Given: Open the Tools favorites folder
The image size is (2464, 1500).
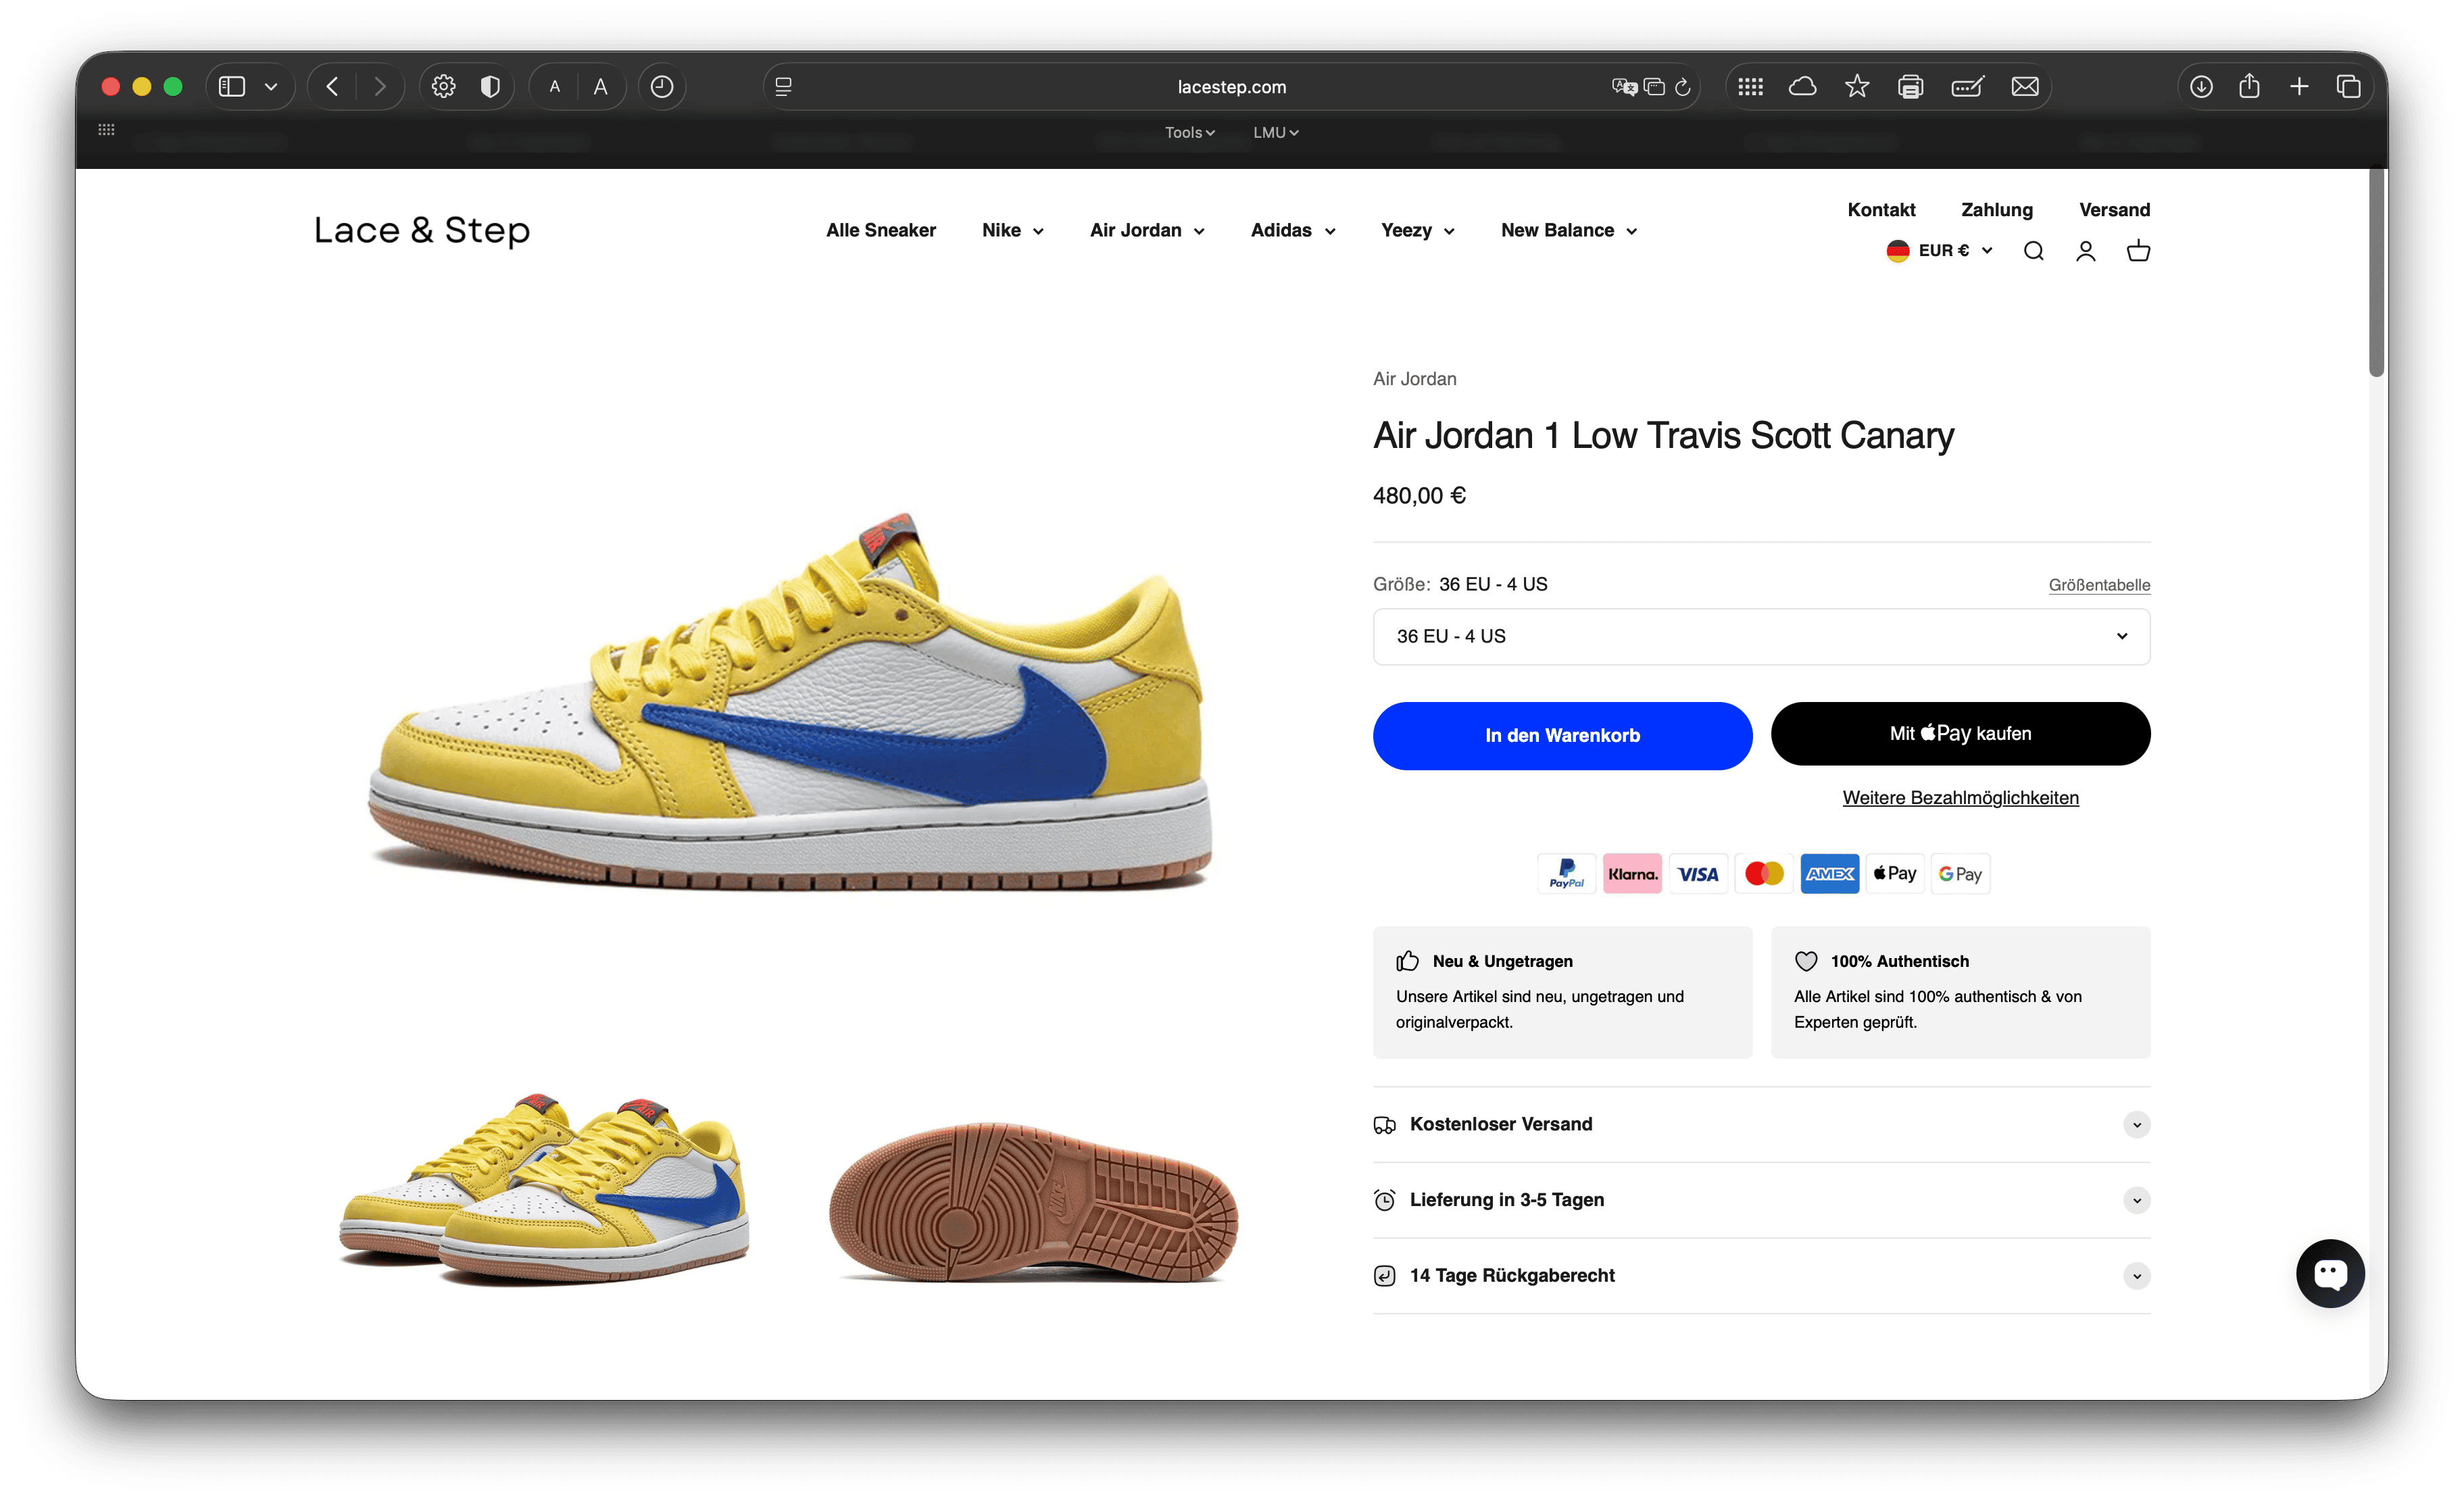Looking at the screenshot, I should (1189, 132).
